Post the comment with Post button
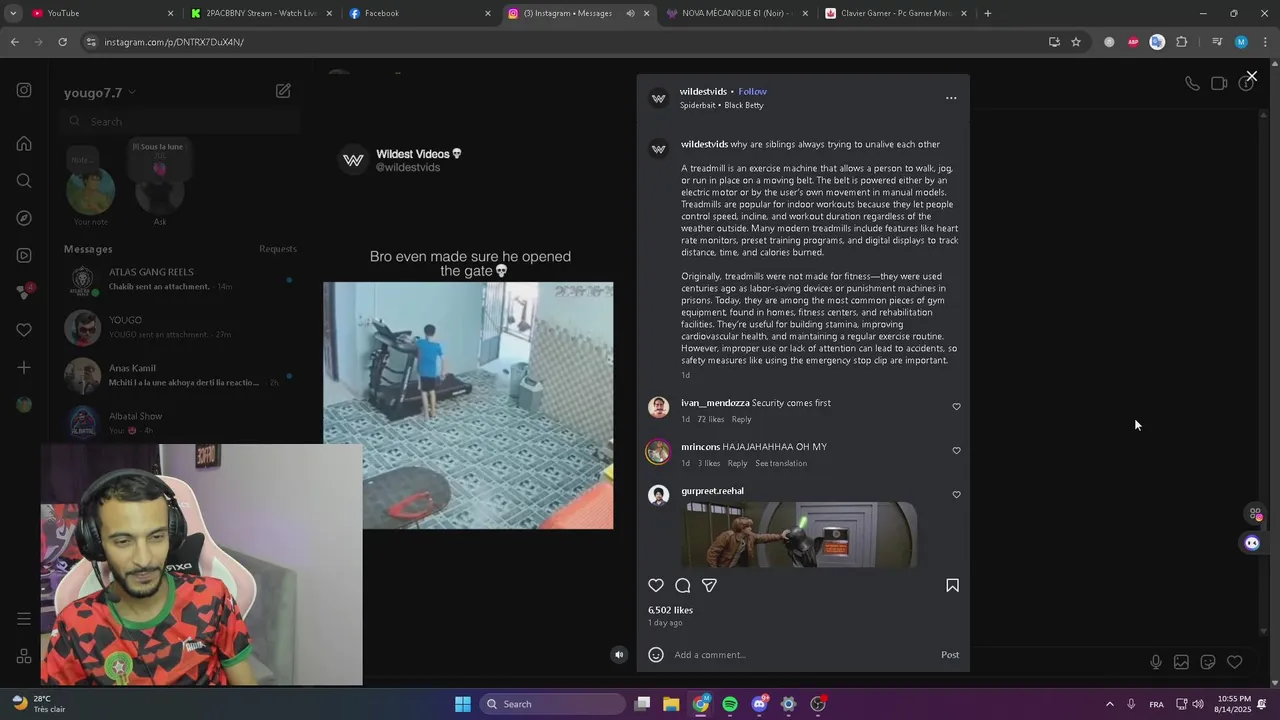This screenshot has width=1280, height=720. [950, 655]
